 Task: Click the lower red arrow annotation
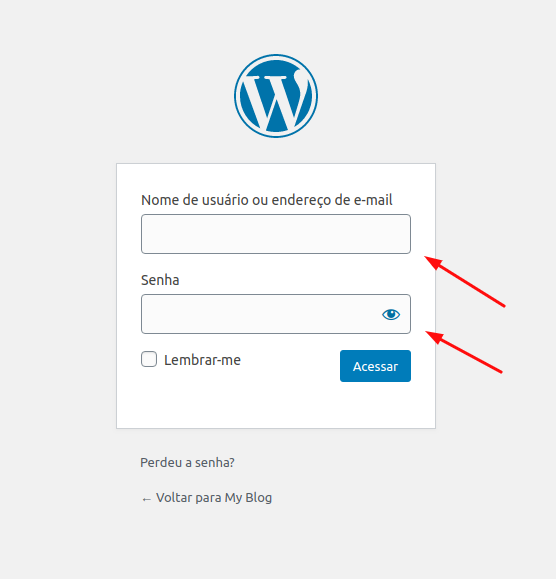pyautogui.click(x=464, y=352)
